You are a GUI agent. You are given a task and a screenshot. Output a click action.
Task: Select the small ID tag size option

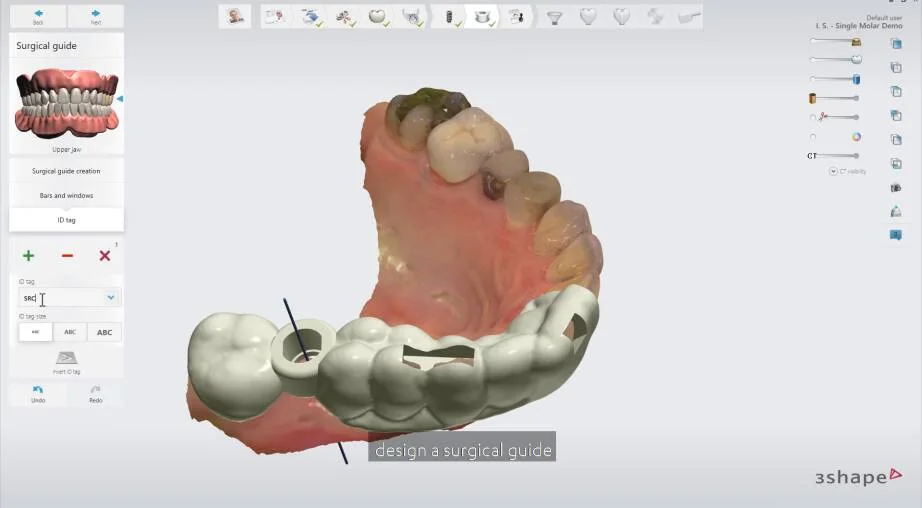tap(35, 332)
